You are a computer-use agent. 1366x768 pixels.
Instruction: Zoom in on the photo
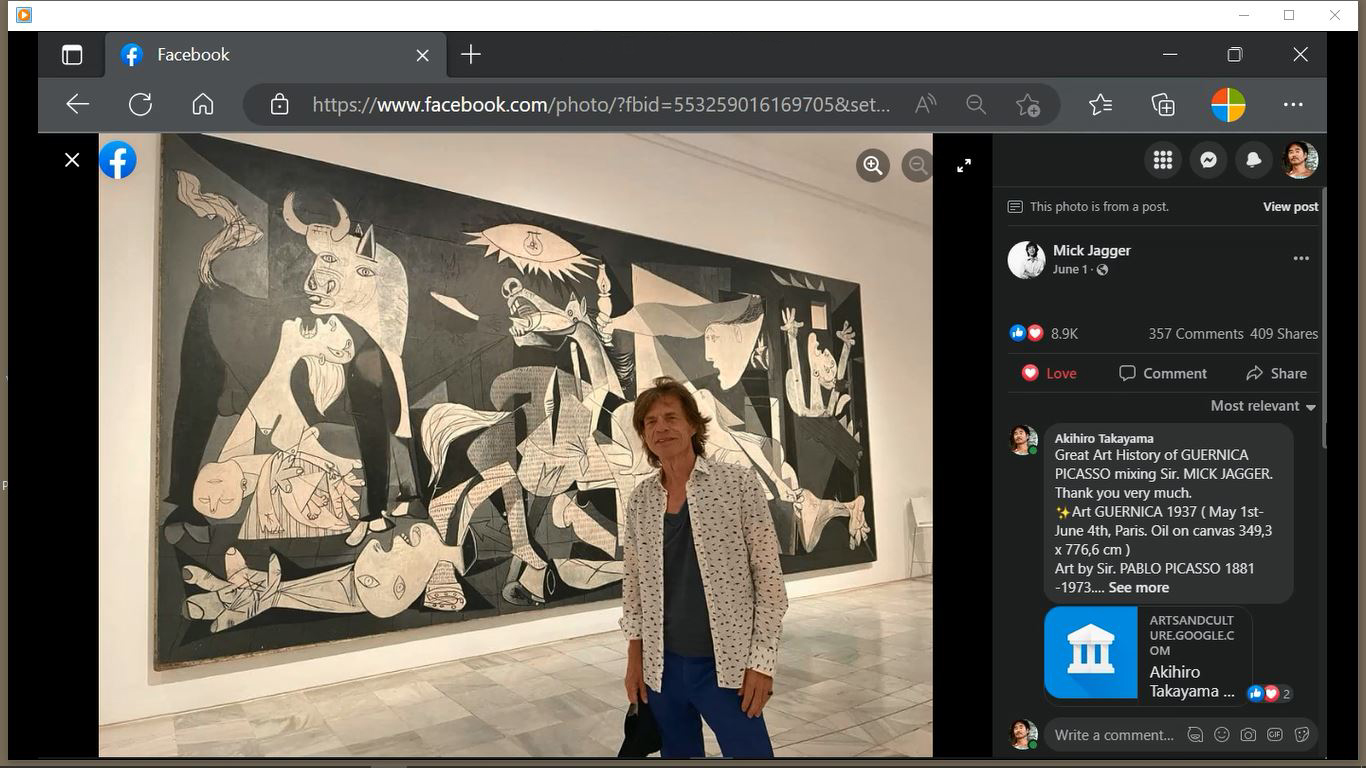[873, 165]
